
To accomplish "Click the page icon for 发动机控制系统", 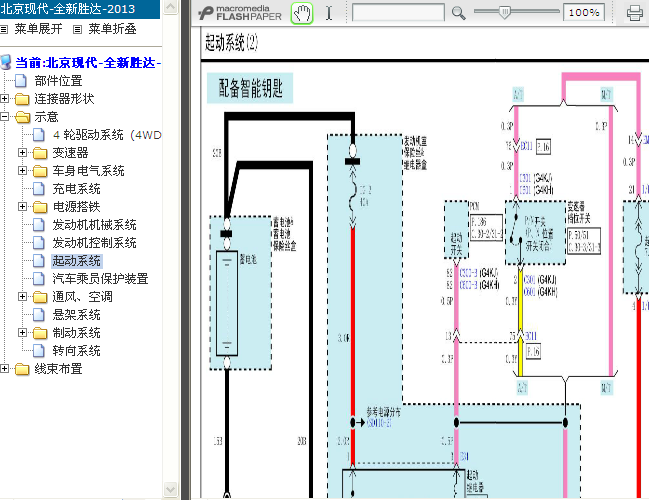I will 39,243.
